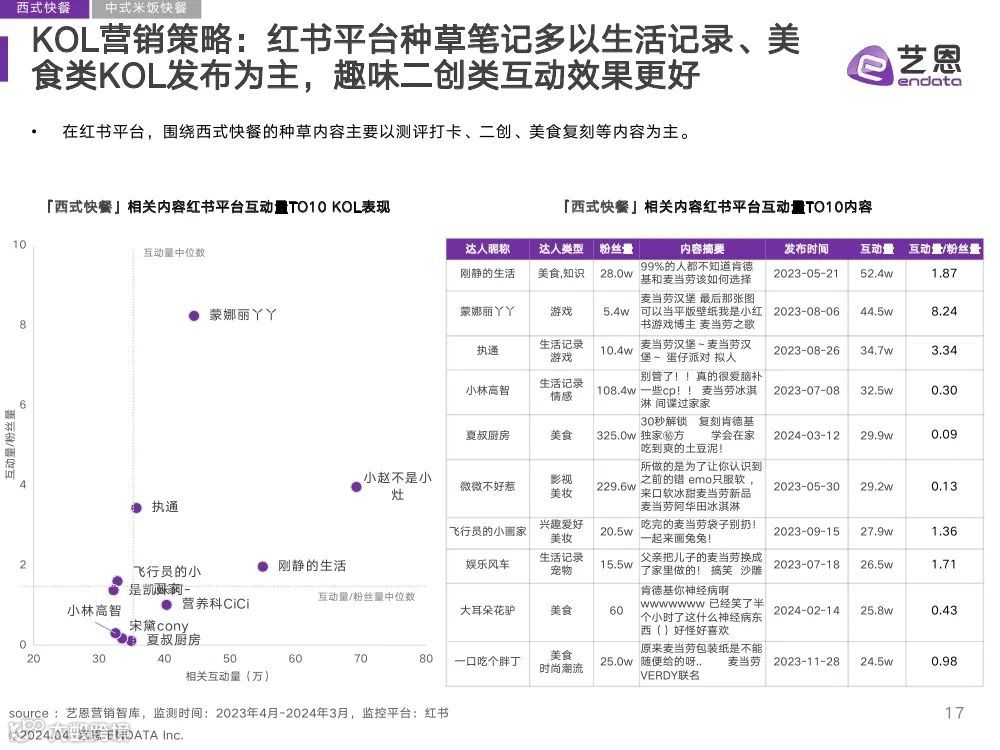Click the 8.24 ratio value
The height and width of the screenshot is (750, 1000).
[x=944, y=312]
